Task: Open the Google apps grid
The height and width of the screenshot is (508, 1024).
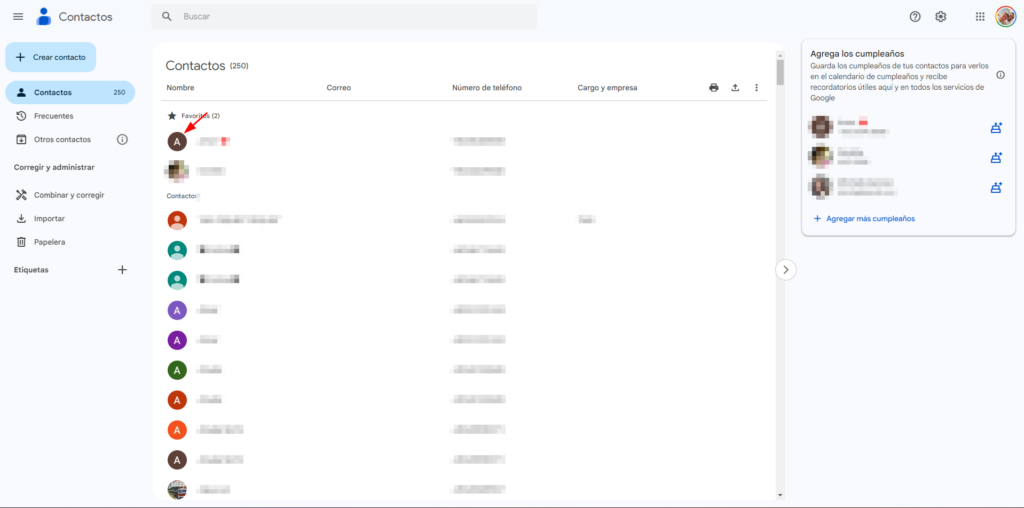Action: pyautogui.click(x=980, y=17)
